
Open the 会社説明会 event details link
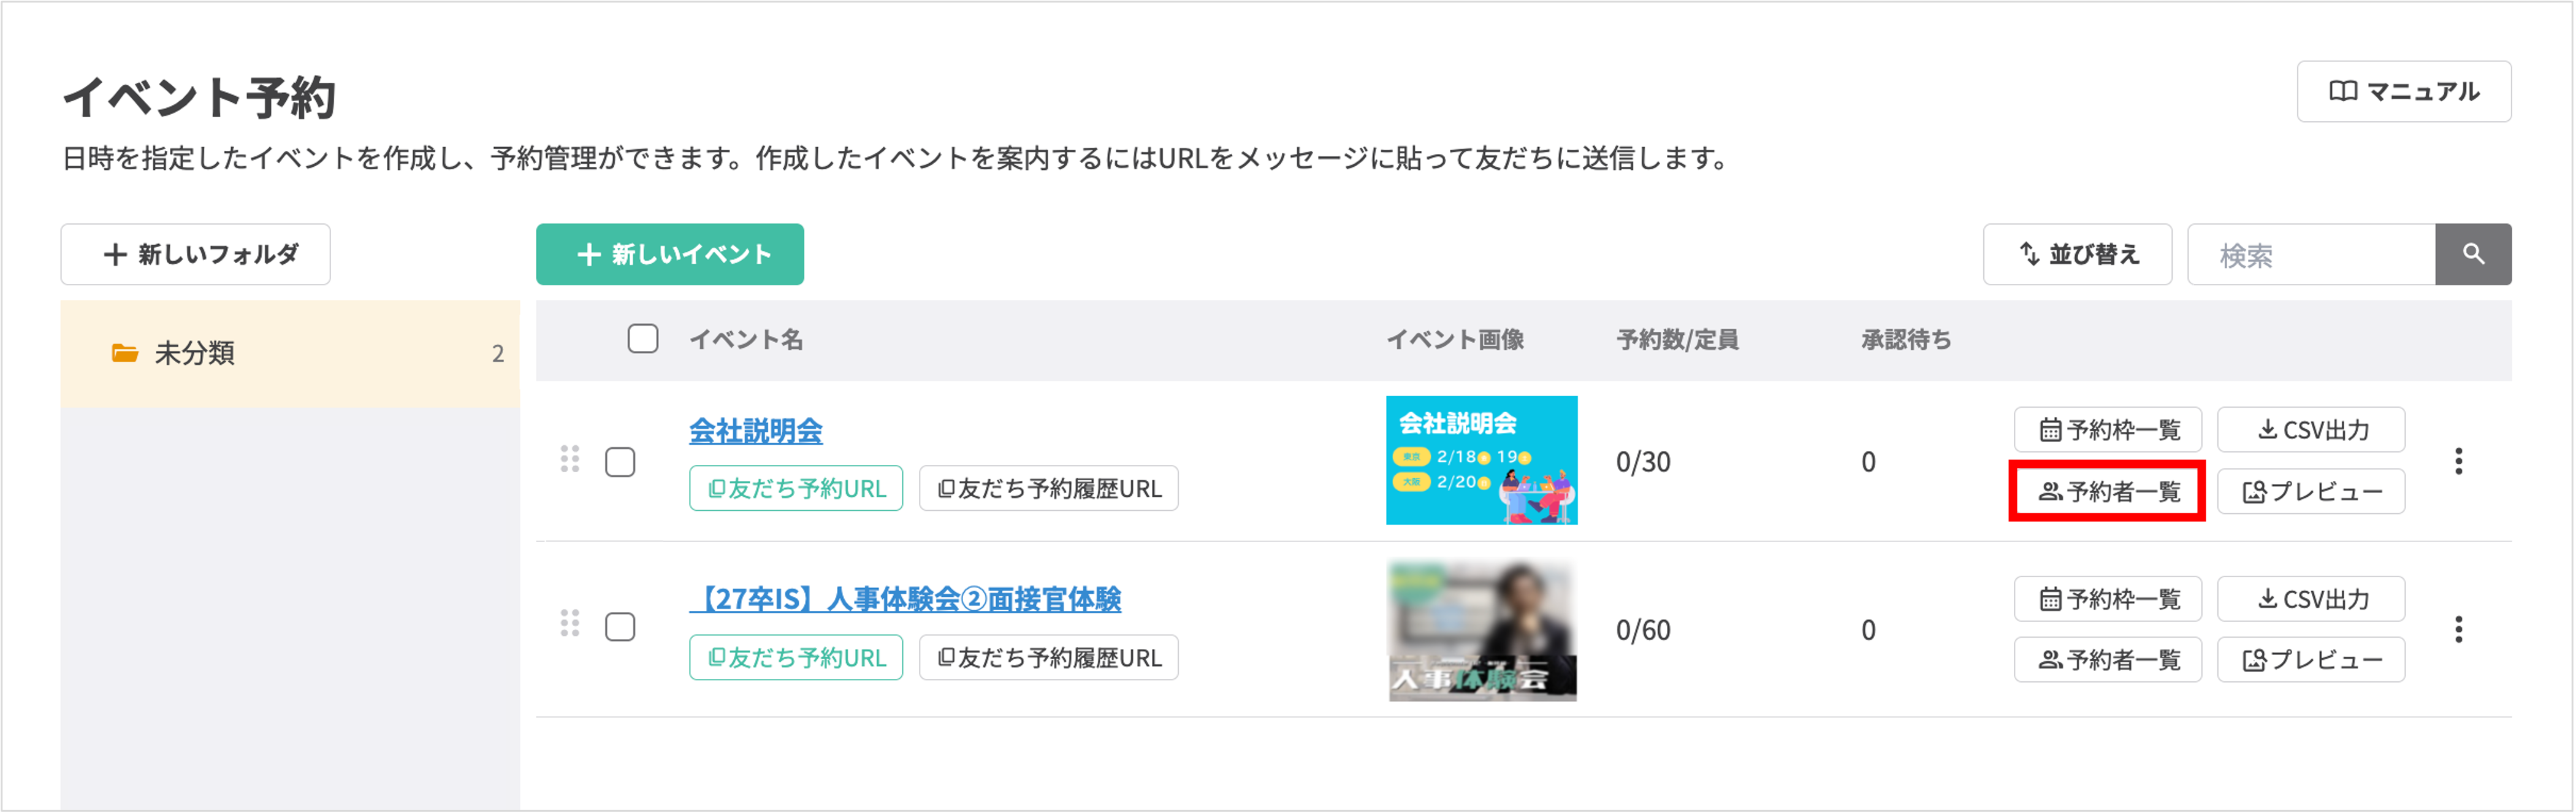[757, 432]
